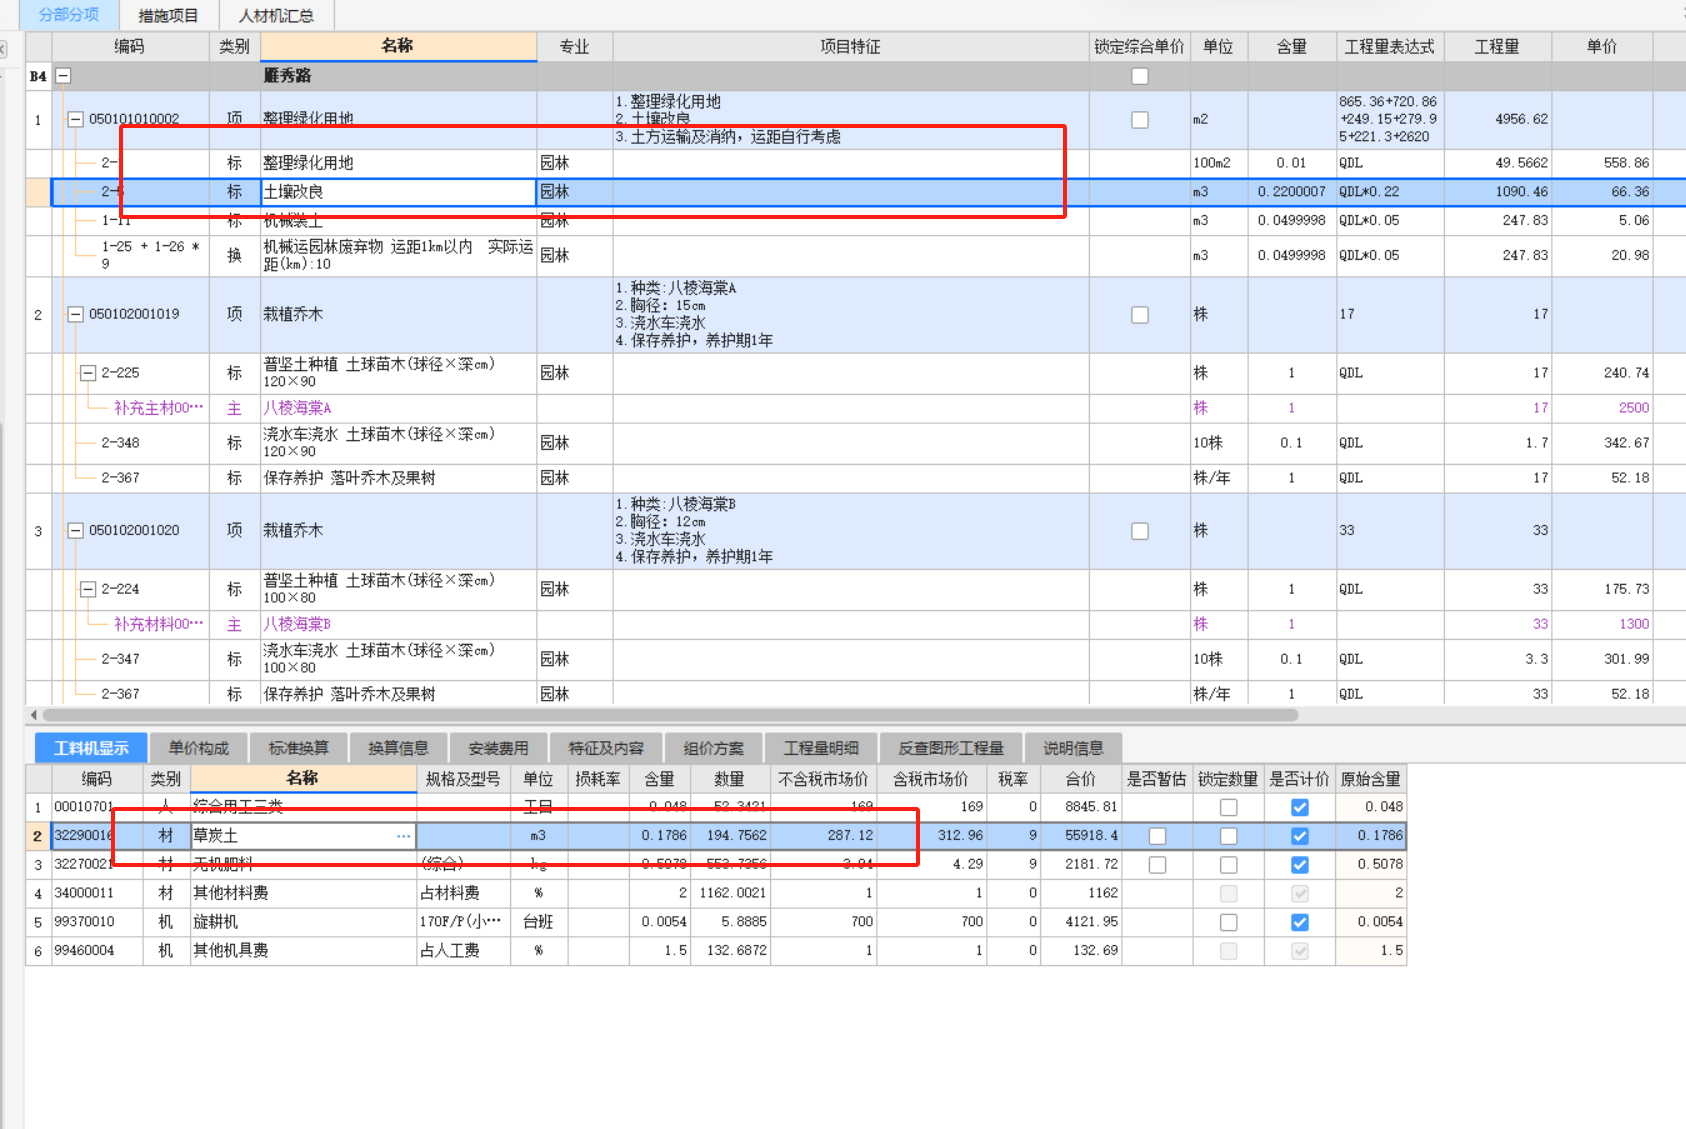Click the 项目特征 column header

pos(851,47)
